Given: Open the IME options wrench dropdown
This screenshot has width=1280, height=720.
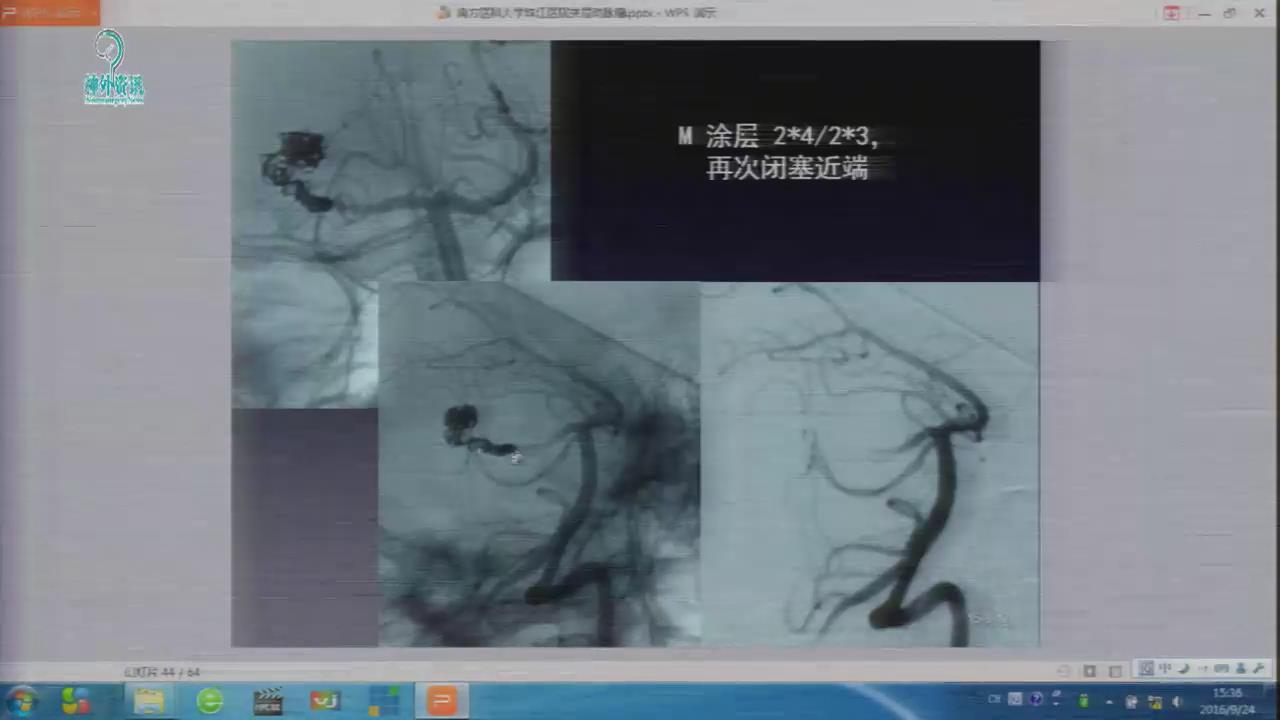Looking at the screenshot, I should [x=1259, y=670].
